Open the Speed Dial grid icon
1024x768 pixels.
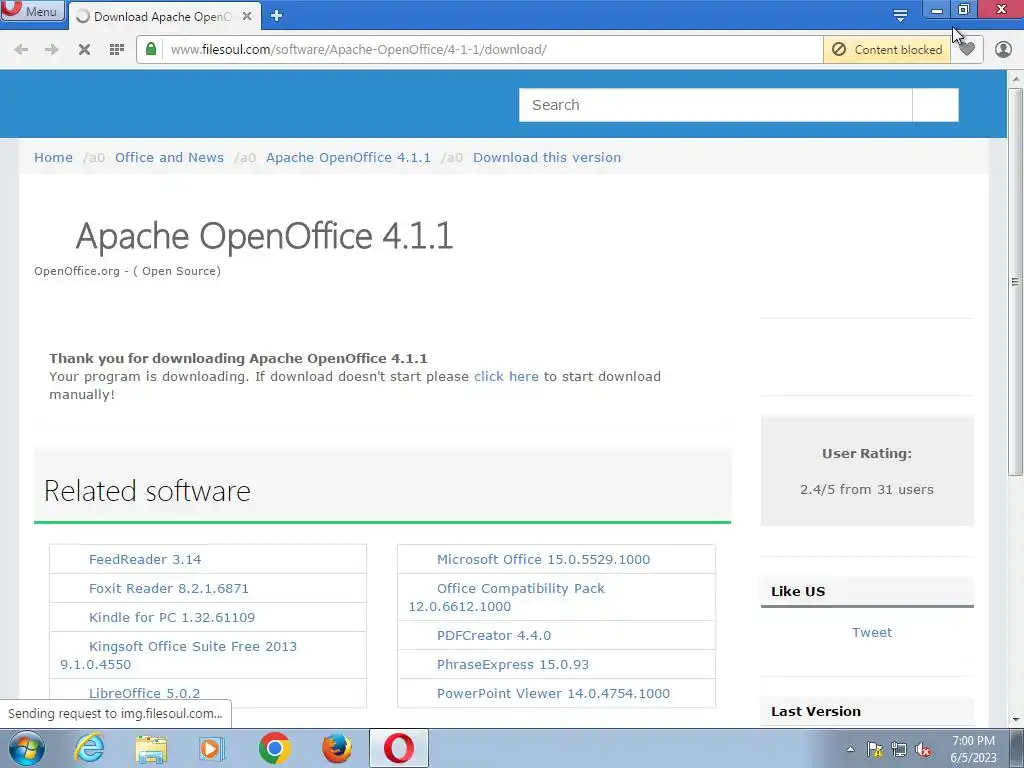(x=117, y=50)
